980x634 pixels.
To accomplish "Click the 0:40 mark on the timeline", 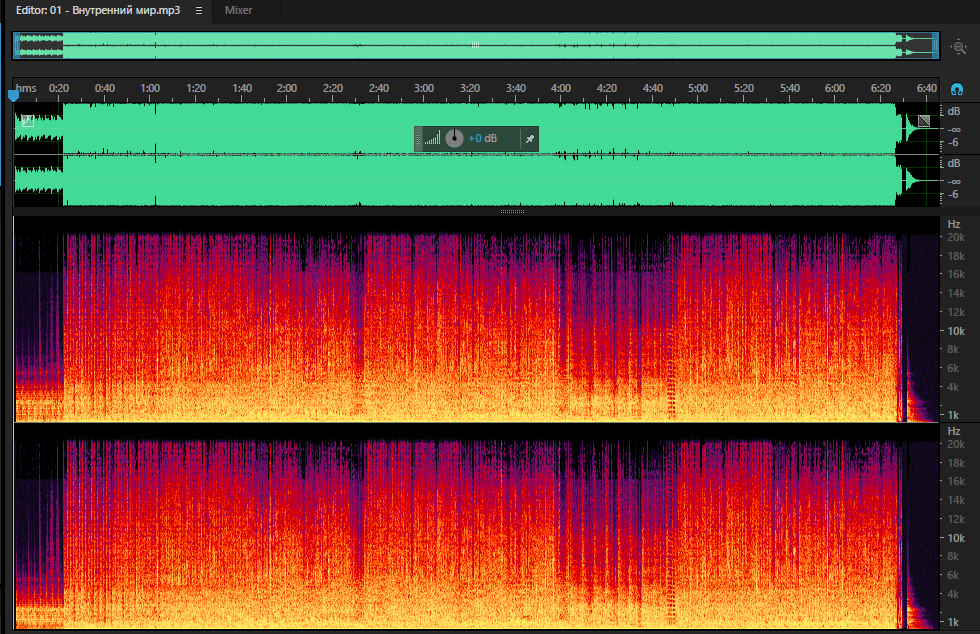I will (104, 88).
